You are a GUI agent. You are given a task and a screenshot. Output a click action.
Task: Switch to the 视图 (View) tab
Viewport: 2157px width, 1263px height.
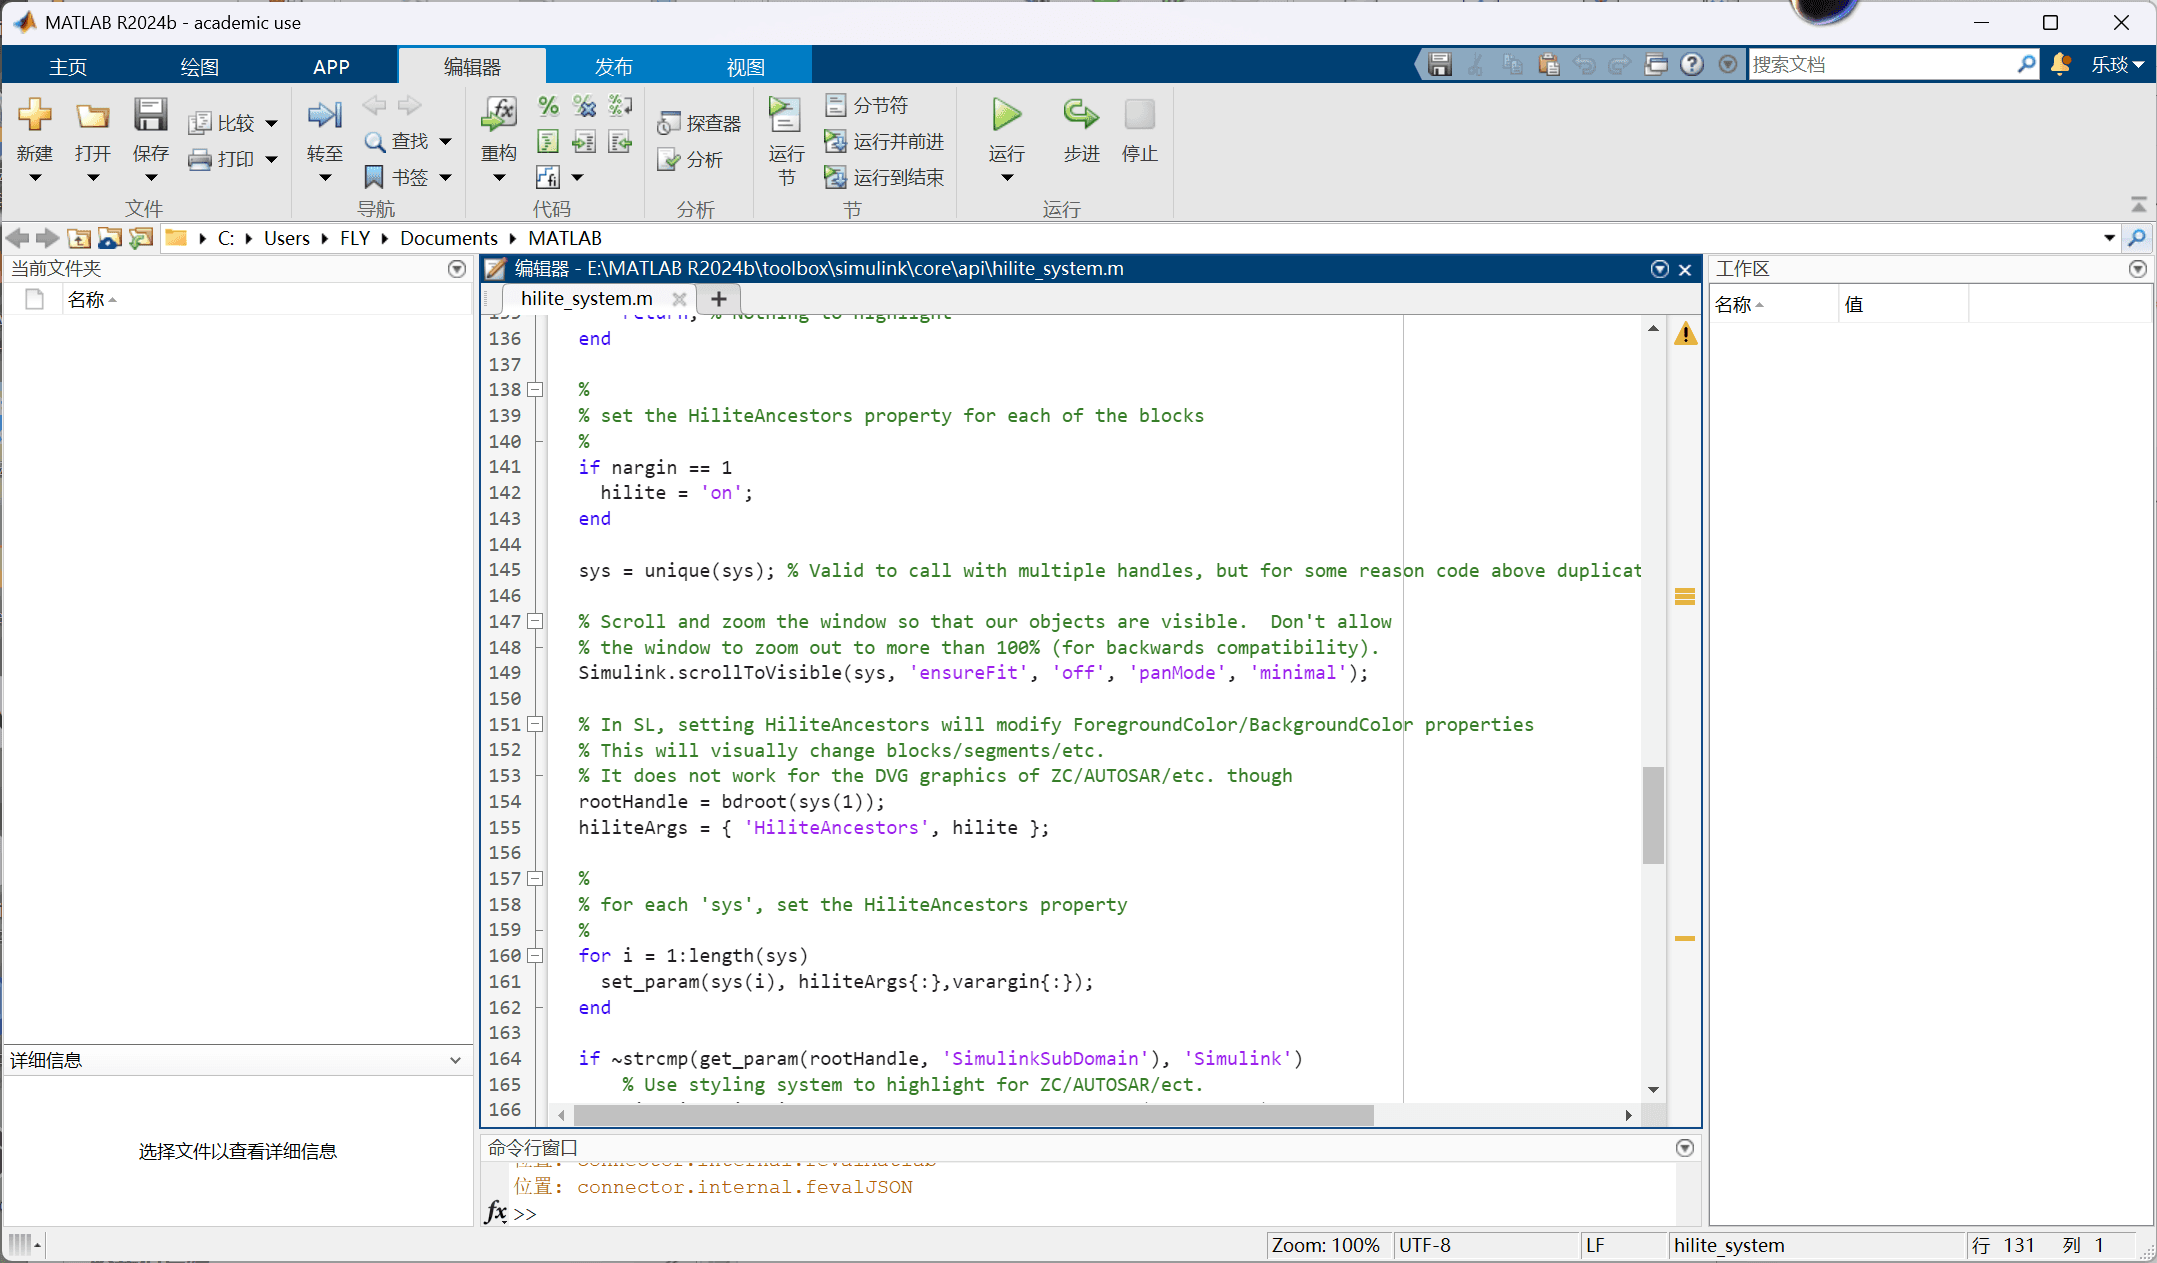click(x=745, y=67)
